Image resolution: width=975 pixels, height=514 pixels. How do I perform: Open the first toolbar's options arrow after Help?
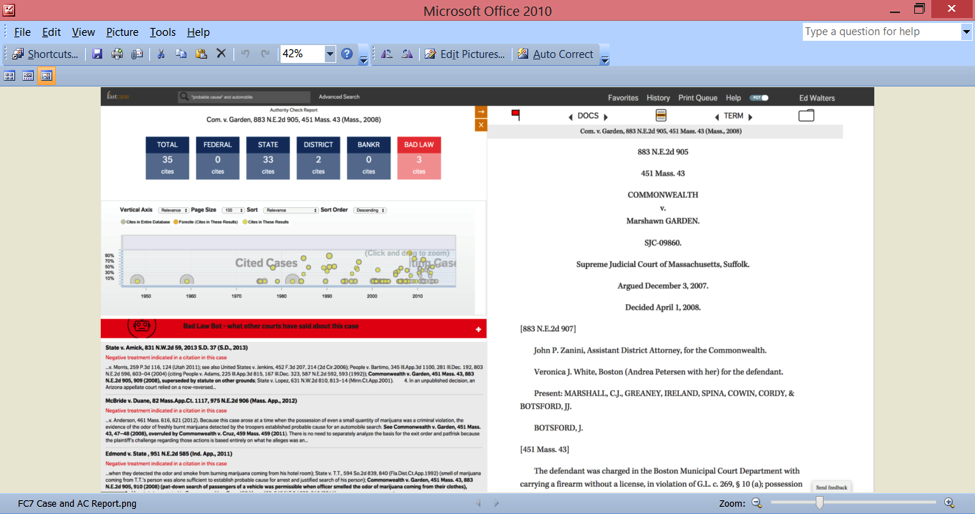click(363, 58)
